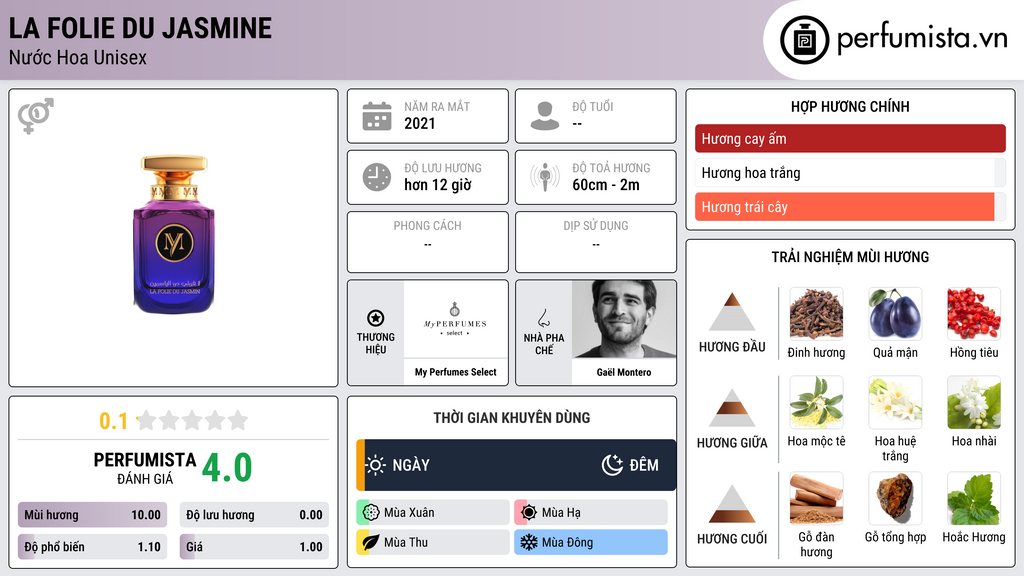The height and width of the screenshot is (576, 1024).
Task: Click the person icon beside Độ tuổi
Action: pyautogui.click(x=545, y=116)
